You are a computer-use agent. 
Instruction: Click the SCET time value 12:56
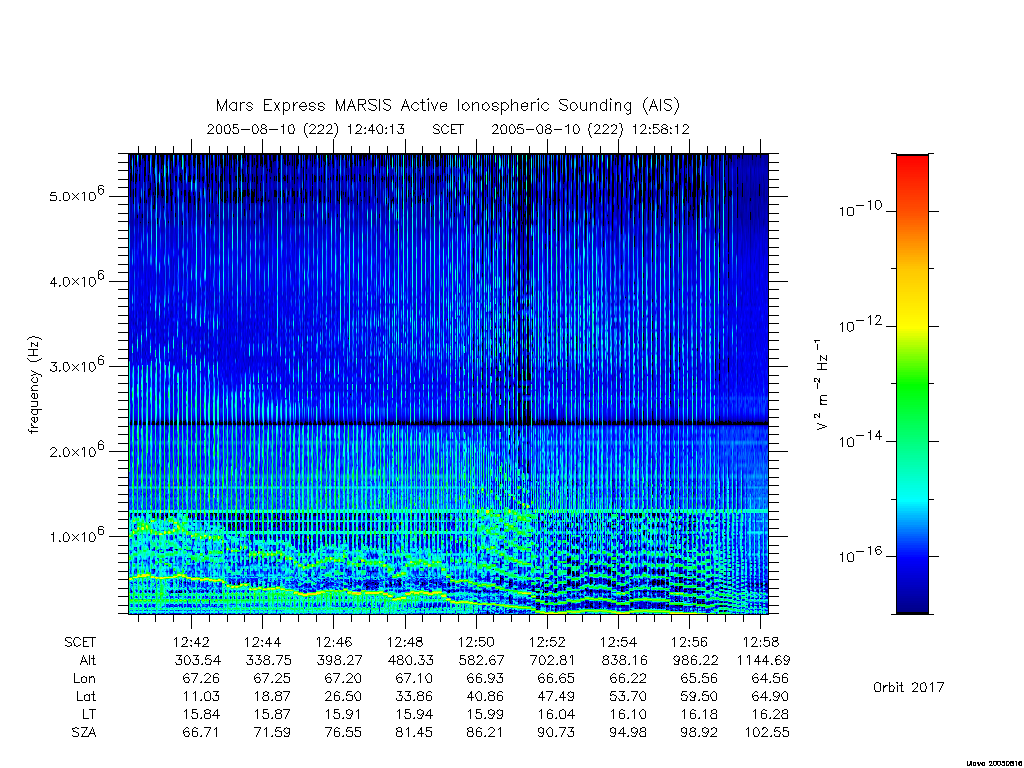pos(690,642)
